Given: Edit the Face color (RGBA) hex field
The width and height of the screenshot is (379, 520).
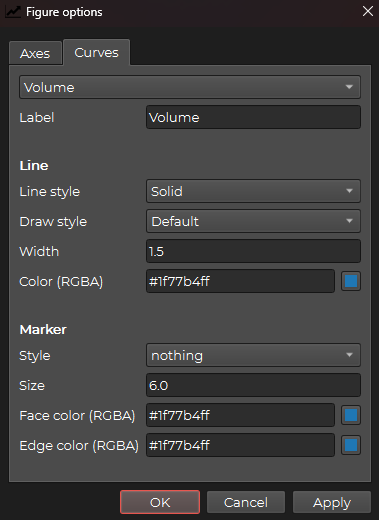Looking at the screenshot, I should [240, 415].
